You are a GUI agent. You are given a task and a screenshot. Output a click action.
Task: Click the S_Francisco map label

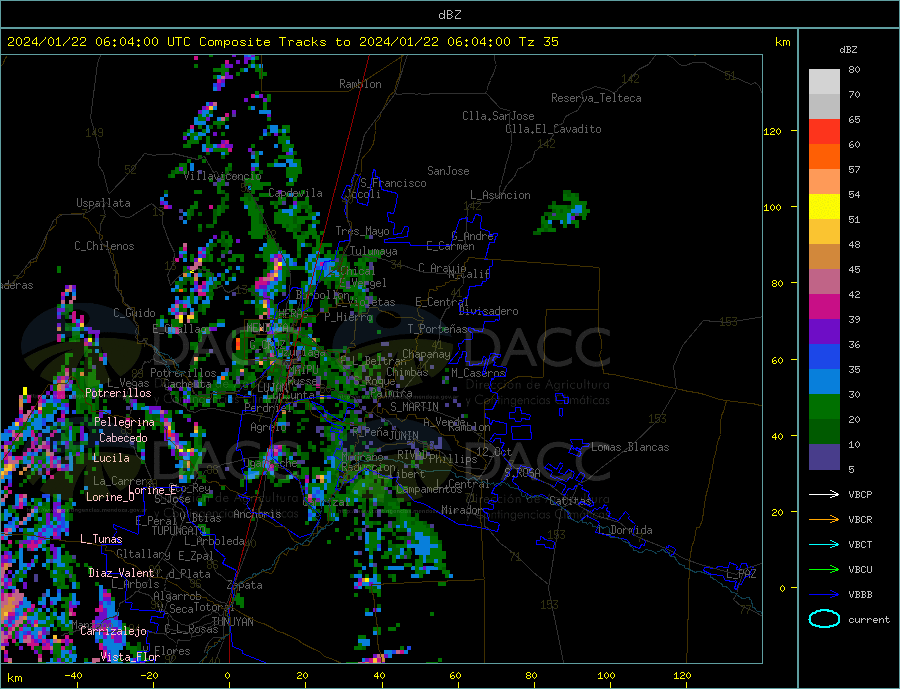pos(393,183)
